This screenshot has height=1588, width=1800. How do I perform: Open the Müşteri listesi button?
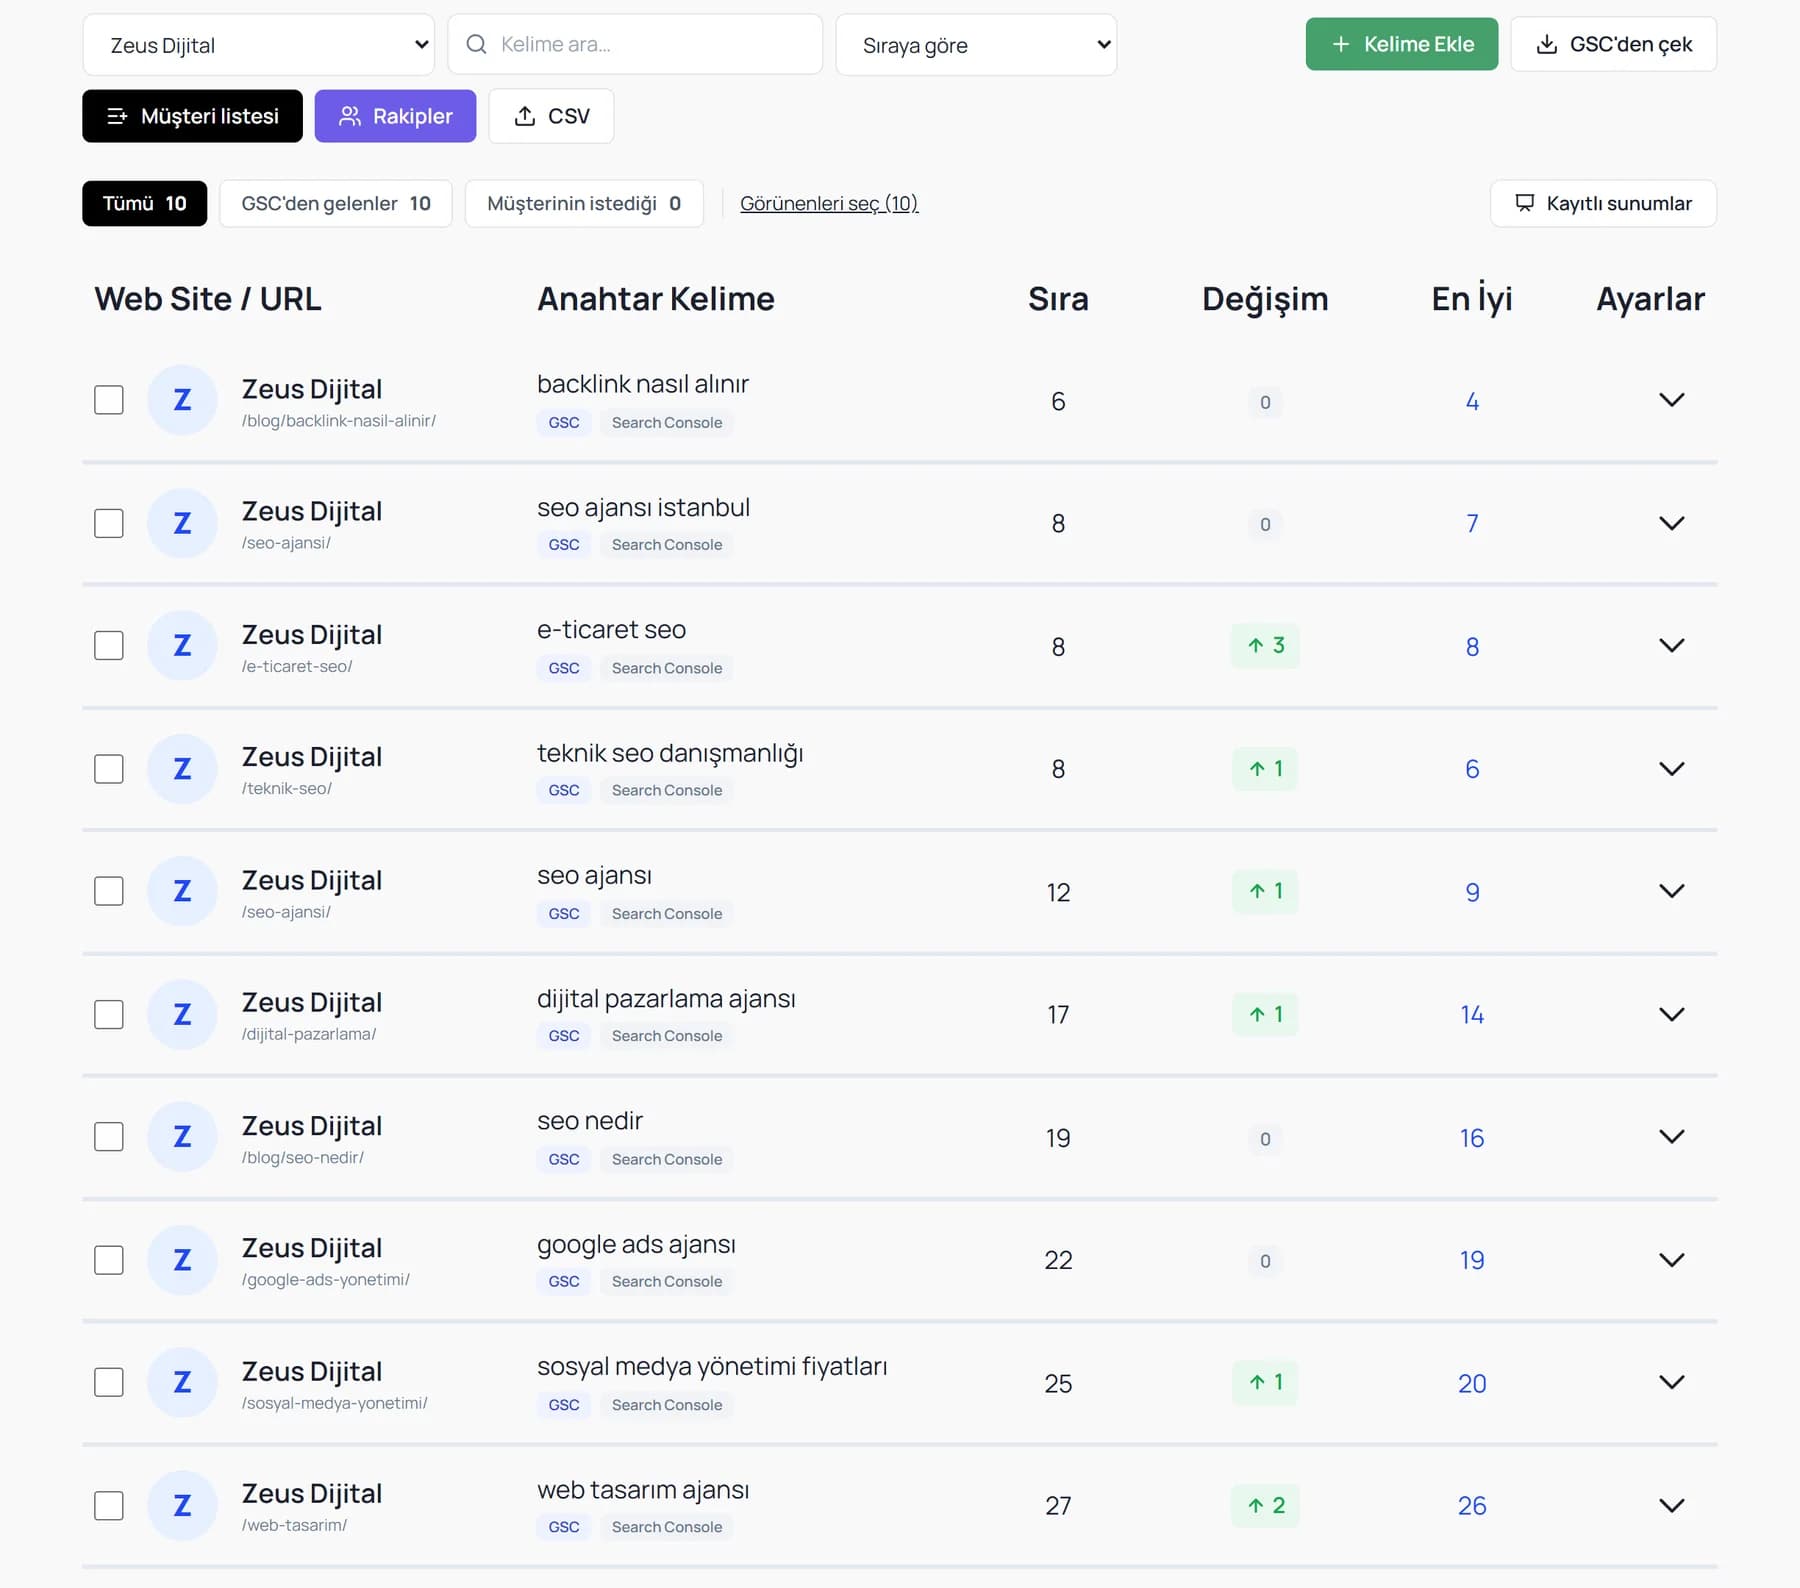click(192, 116)
